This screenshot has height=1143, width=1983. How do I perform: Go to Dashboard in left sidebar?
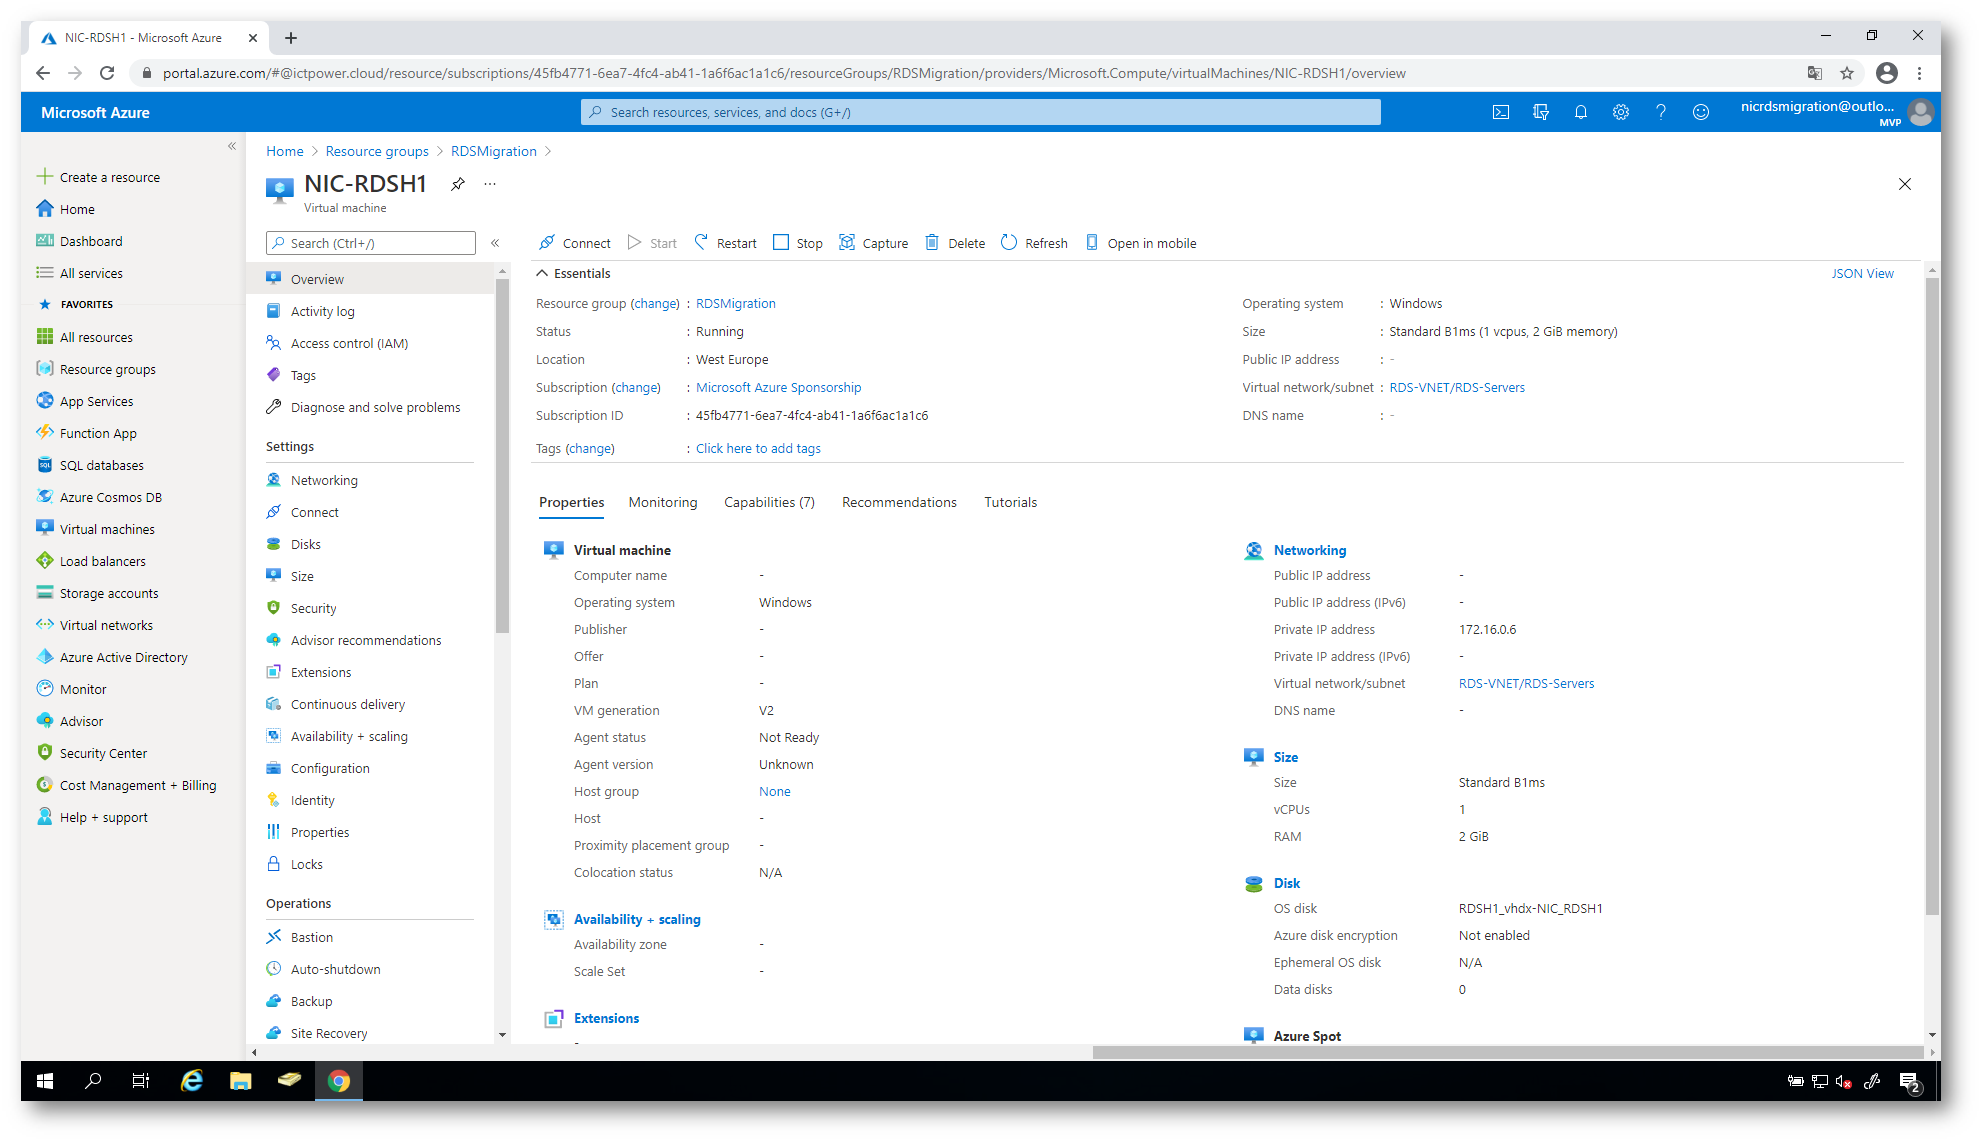80,241
